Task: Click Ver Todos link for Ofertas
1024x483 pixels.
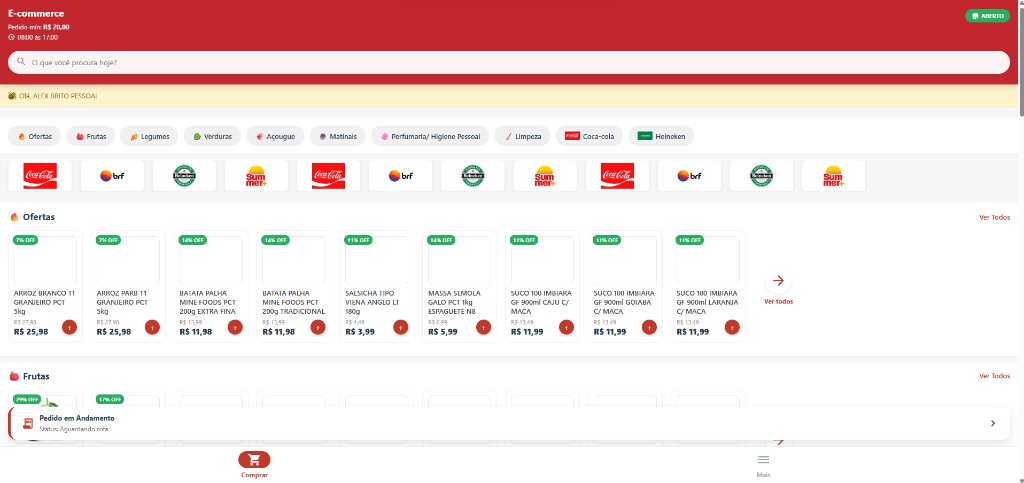Action: point(994,217)
